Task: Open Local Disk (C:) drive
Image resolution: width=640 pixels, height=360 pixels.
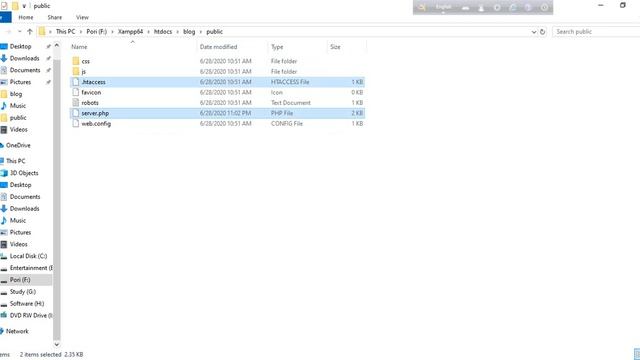Action: [x=28, y=256]
